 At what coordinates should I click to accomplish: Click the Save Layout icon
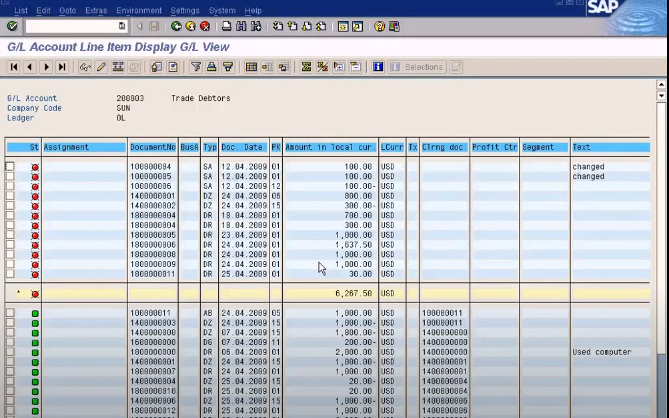tap(284, 67)
